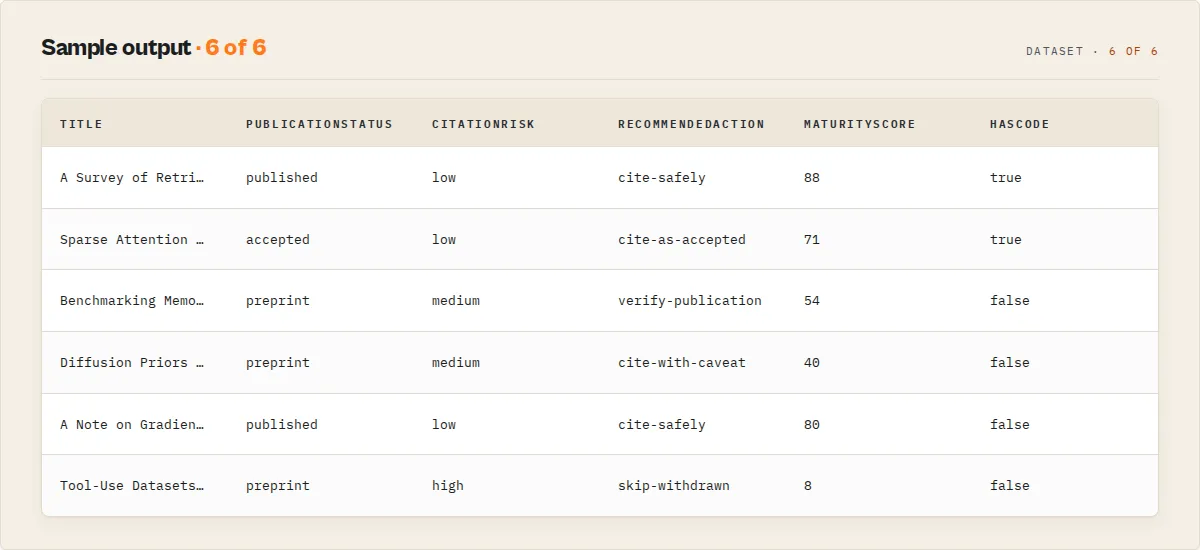
Task: Click the 'DATASET · 6 OF 6' label
Action: (1092, 51)
